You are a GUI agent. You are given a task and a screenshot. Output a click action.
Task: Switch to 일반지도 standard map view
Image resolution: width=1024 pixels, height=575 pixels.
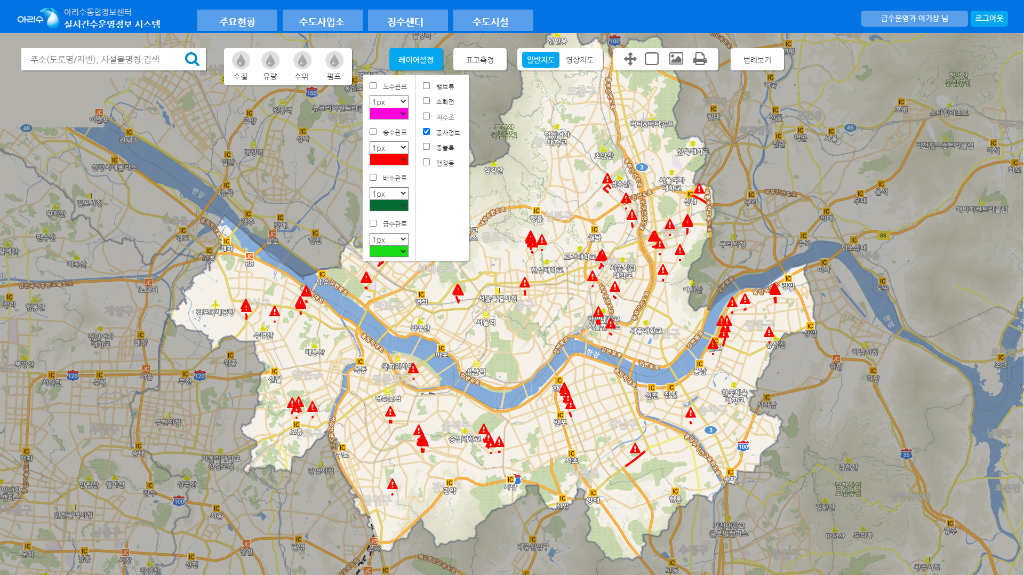point(540,59)
